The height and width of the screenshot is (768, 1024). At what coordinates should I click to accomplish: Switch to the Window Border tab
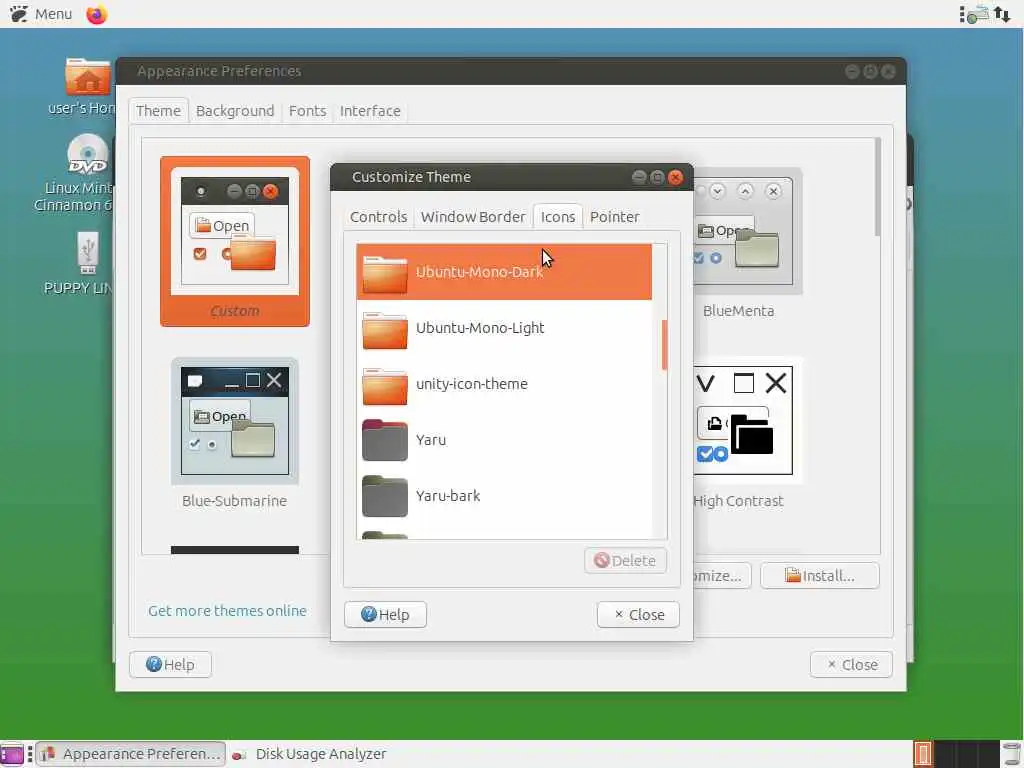473,217
